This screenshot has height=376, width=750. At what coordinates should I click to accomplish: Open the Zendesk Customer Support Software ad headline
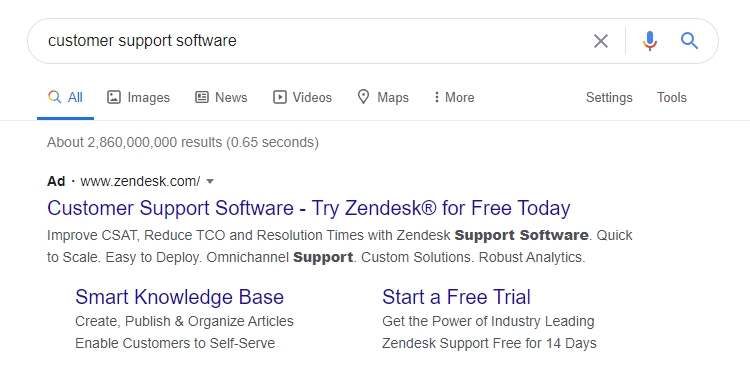pyautogui.click(x=309, y=208)
